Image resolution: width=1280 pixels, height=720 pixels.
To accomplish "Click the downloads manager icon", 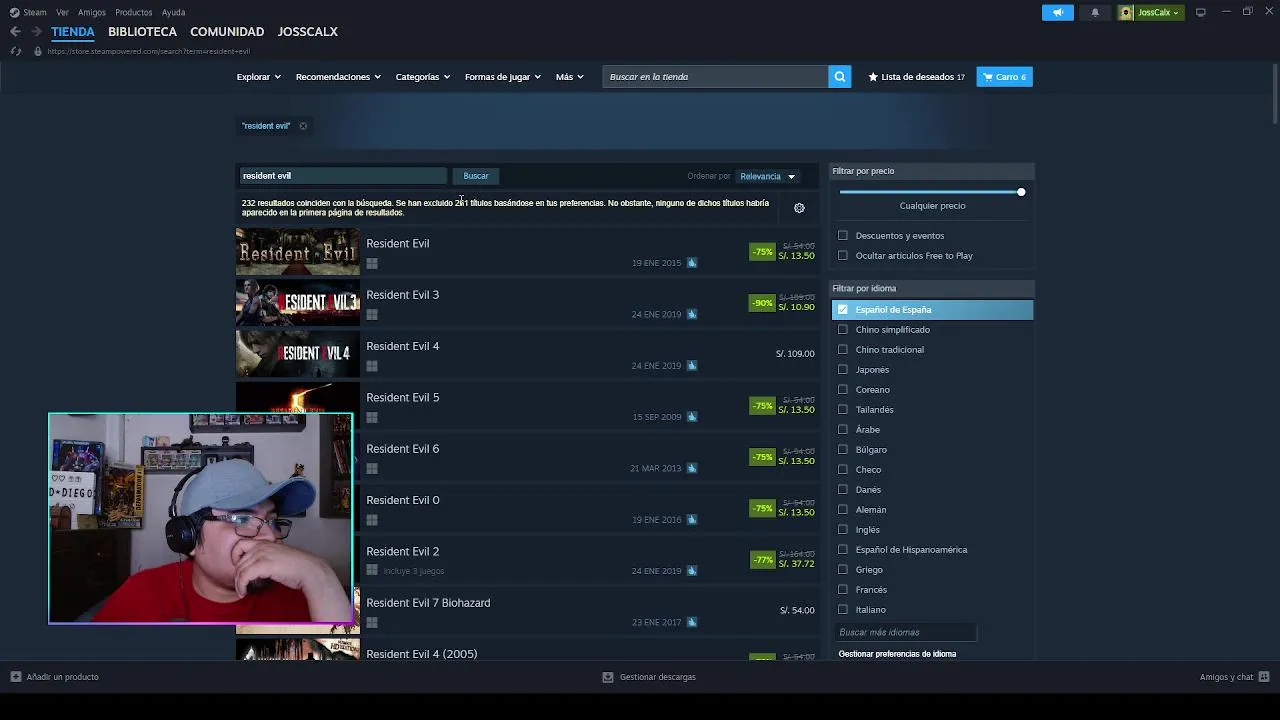I will tap(607, 677).
